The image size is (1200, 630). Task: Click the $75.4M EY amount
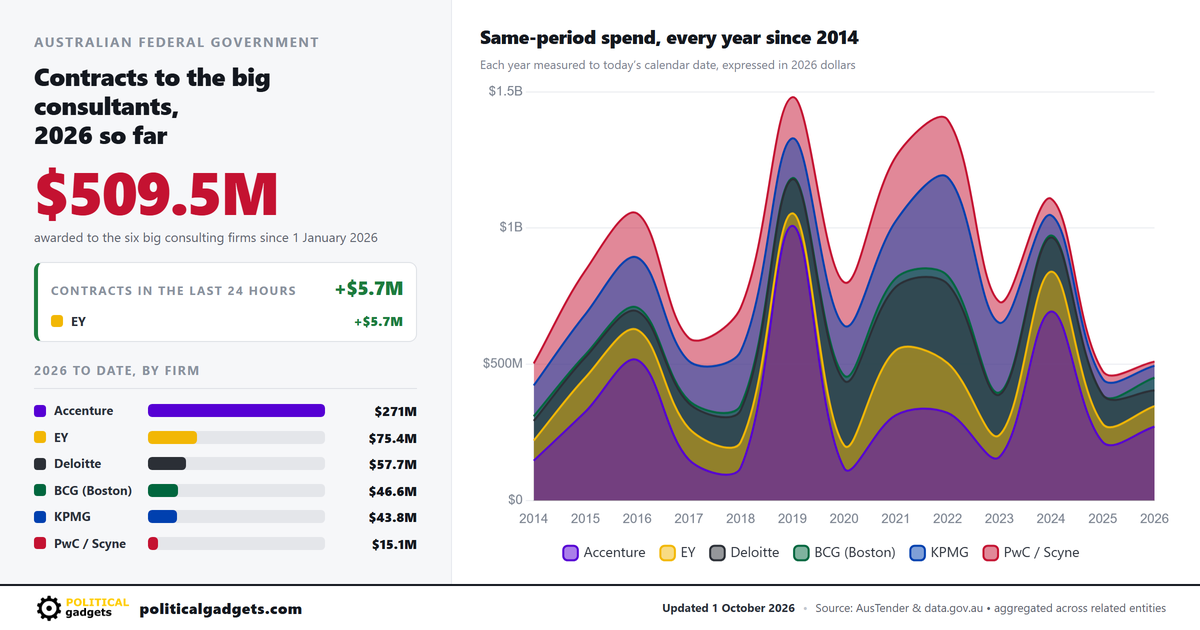(x=392, y=438)
